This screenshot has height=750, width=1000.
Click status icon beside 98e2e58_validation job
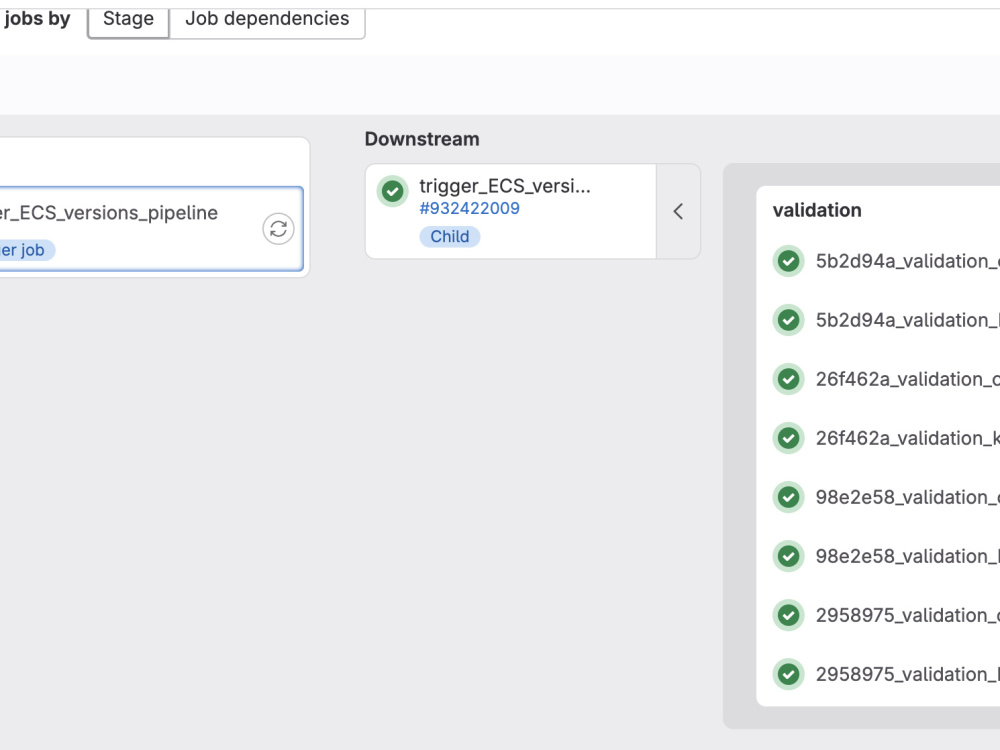pyautogui.click(x=789, y=497)
